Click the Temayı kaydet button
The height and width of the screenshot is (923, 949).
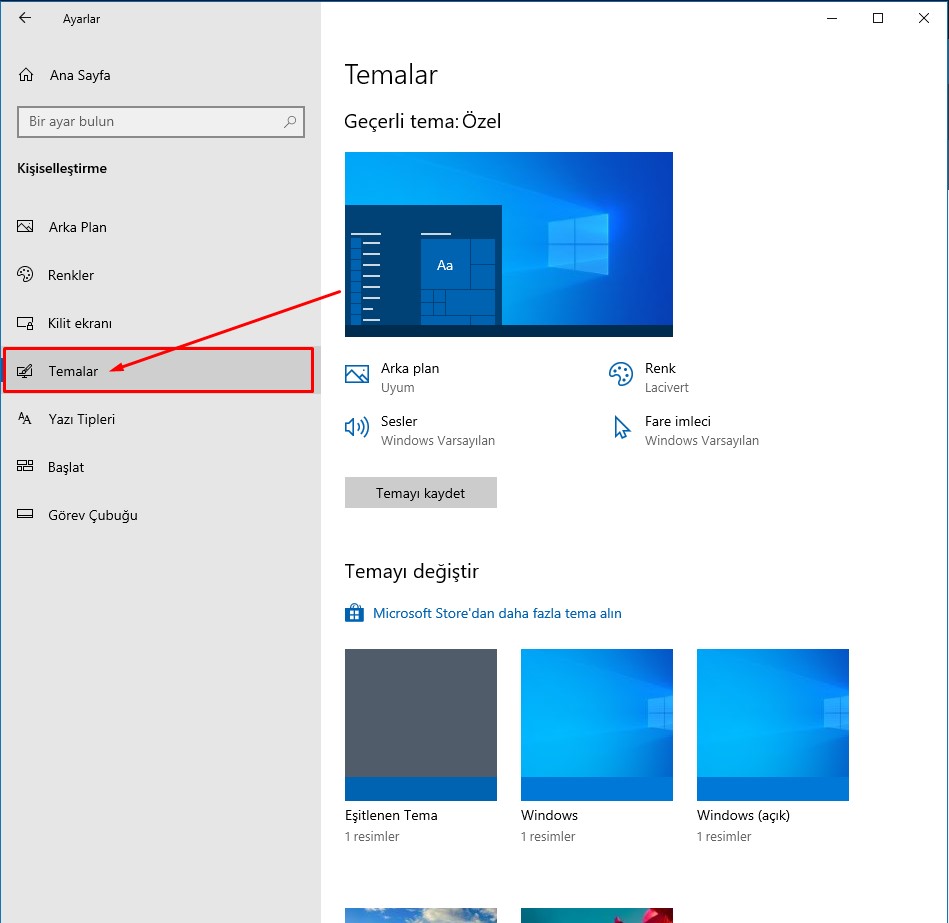[x=421, y=493]
